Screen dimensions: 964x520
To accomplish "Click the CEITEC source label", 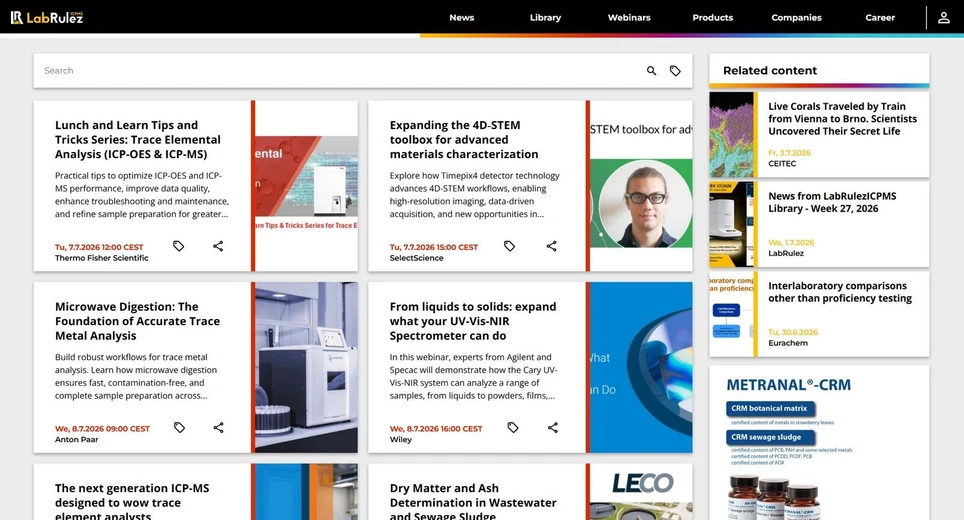I will (782, 163).
